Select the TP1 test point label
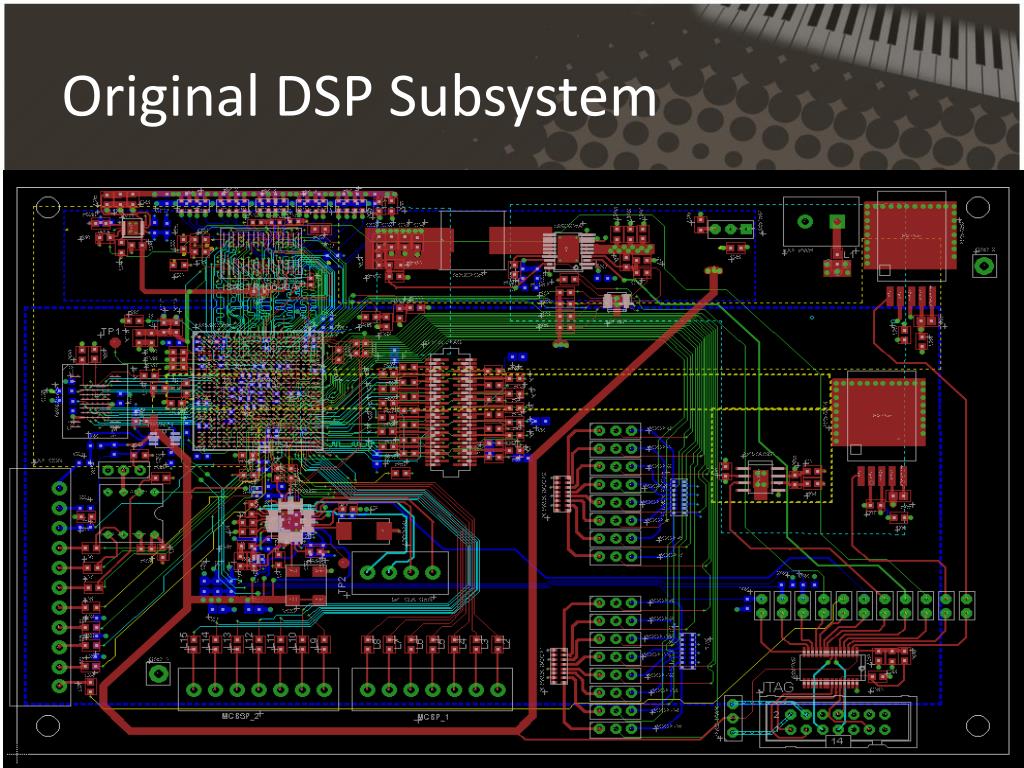 click(111, 332)
